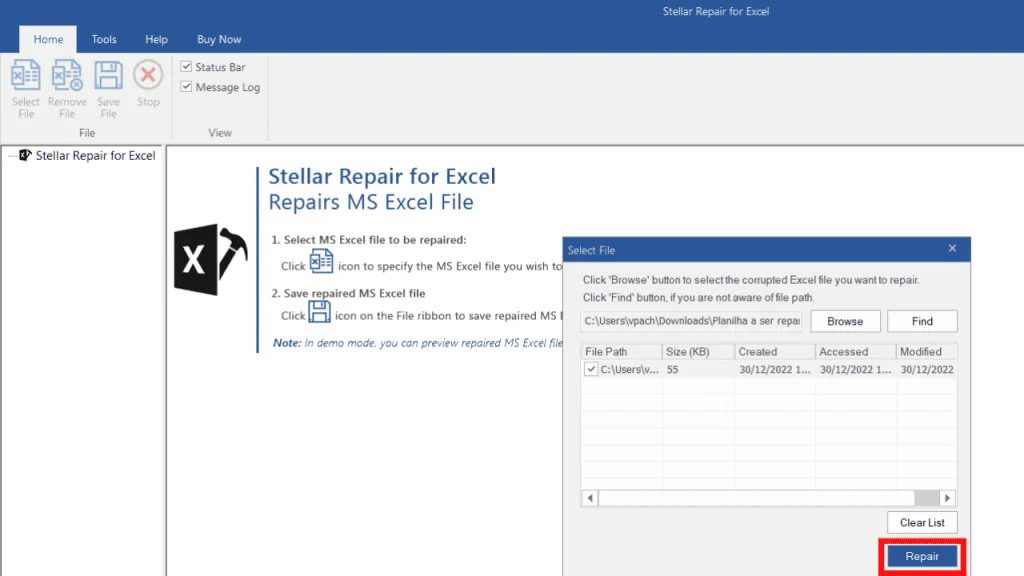
Task: Open the Tools ribbon tab
Action: point(104,40)
